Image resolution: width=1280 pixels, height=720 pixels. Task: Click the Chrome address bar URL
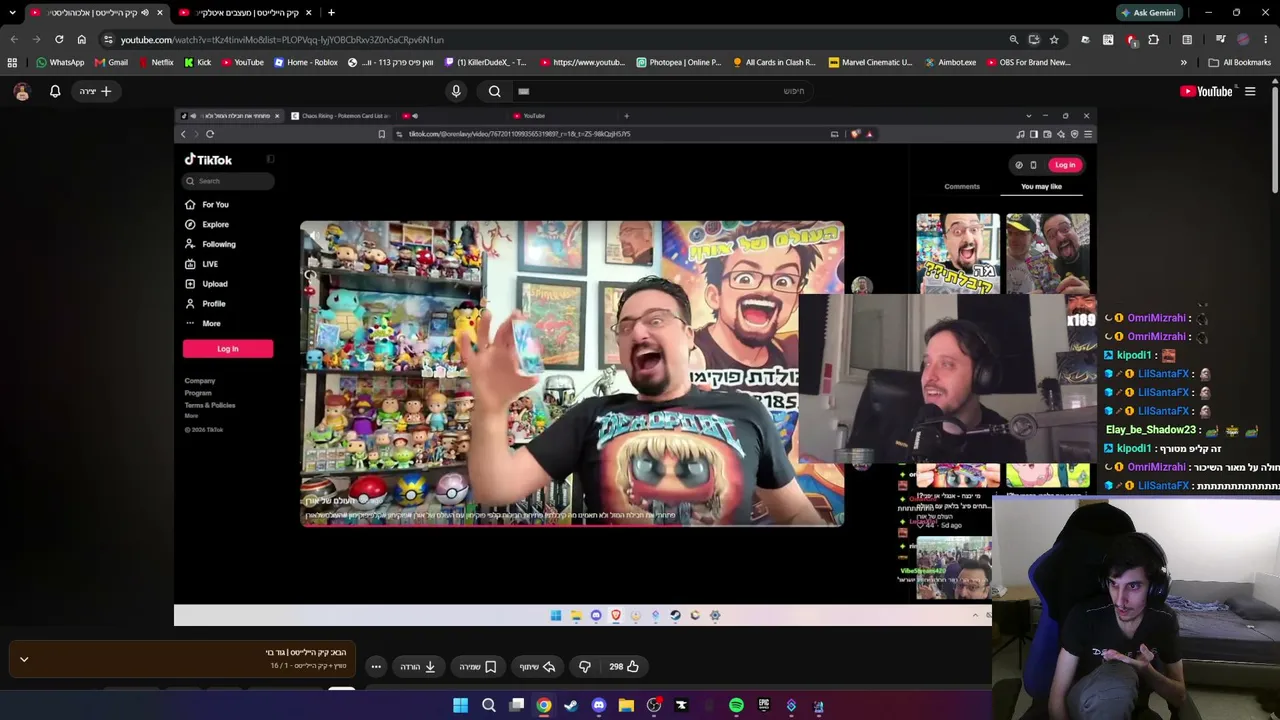click(282, 40)
